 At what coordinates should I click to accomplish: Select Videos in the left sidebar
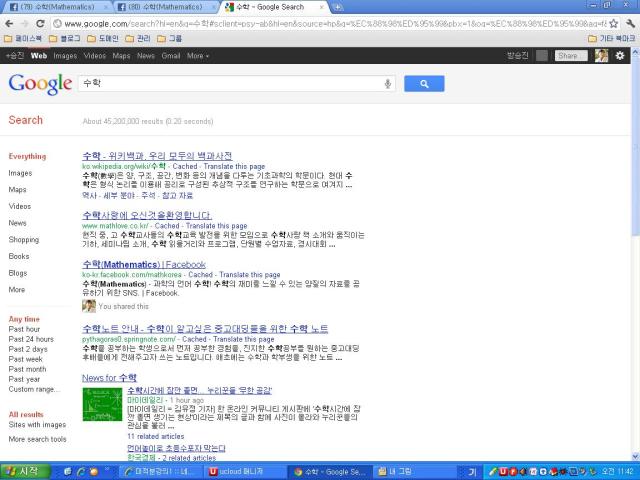click(20, 206)
